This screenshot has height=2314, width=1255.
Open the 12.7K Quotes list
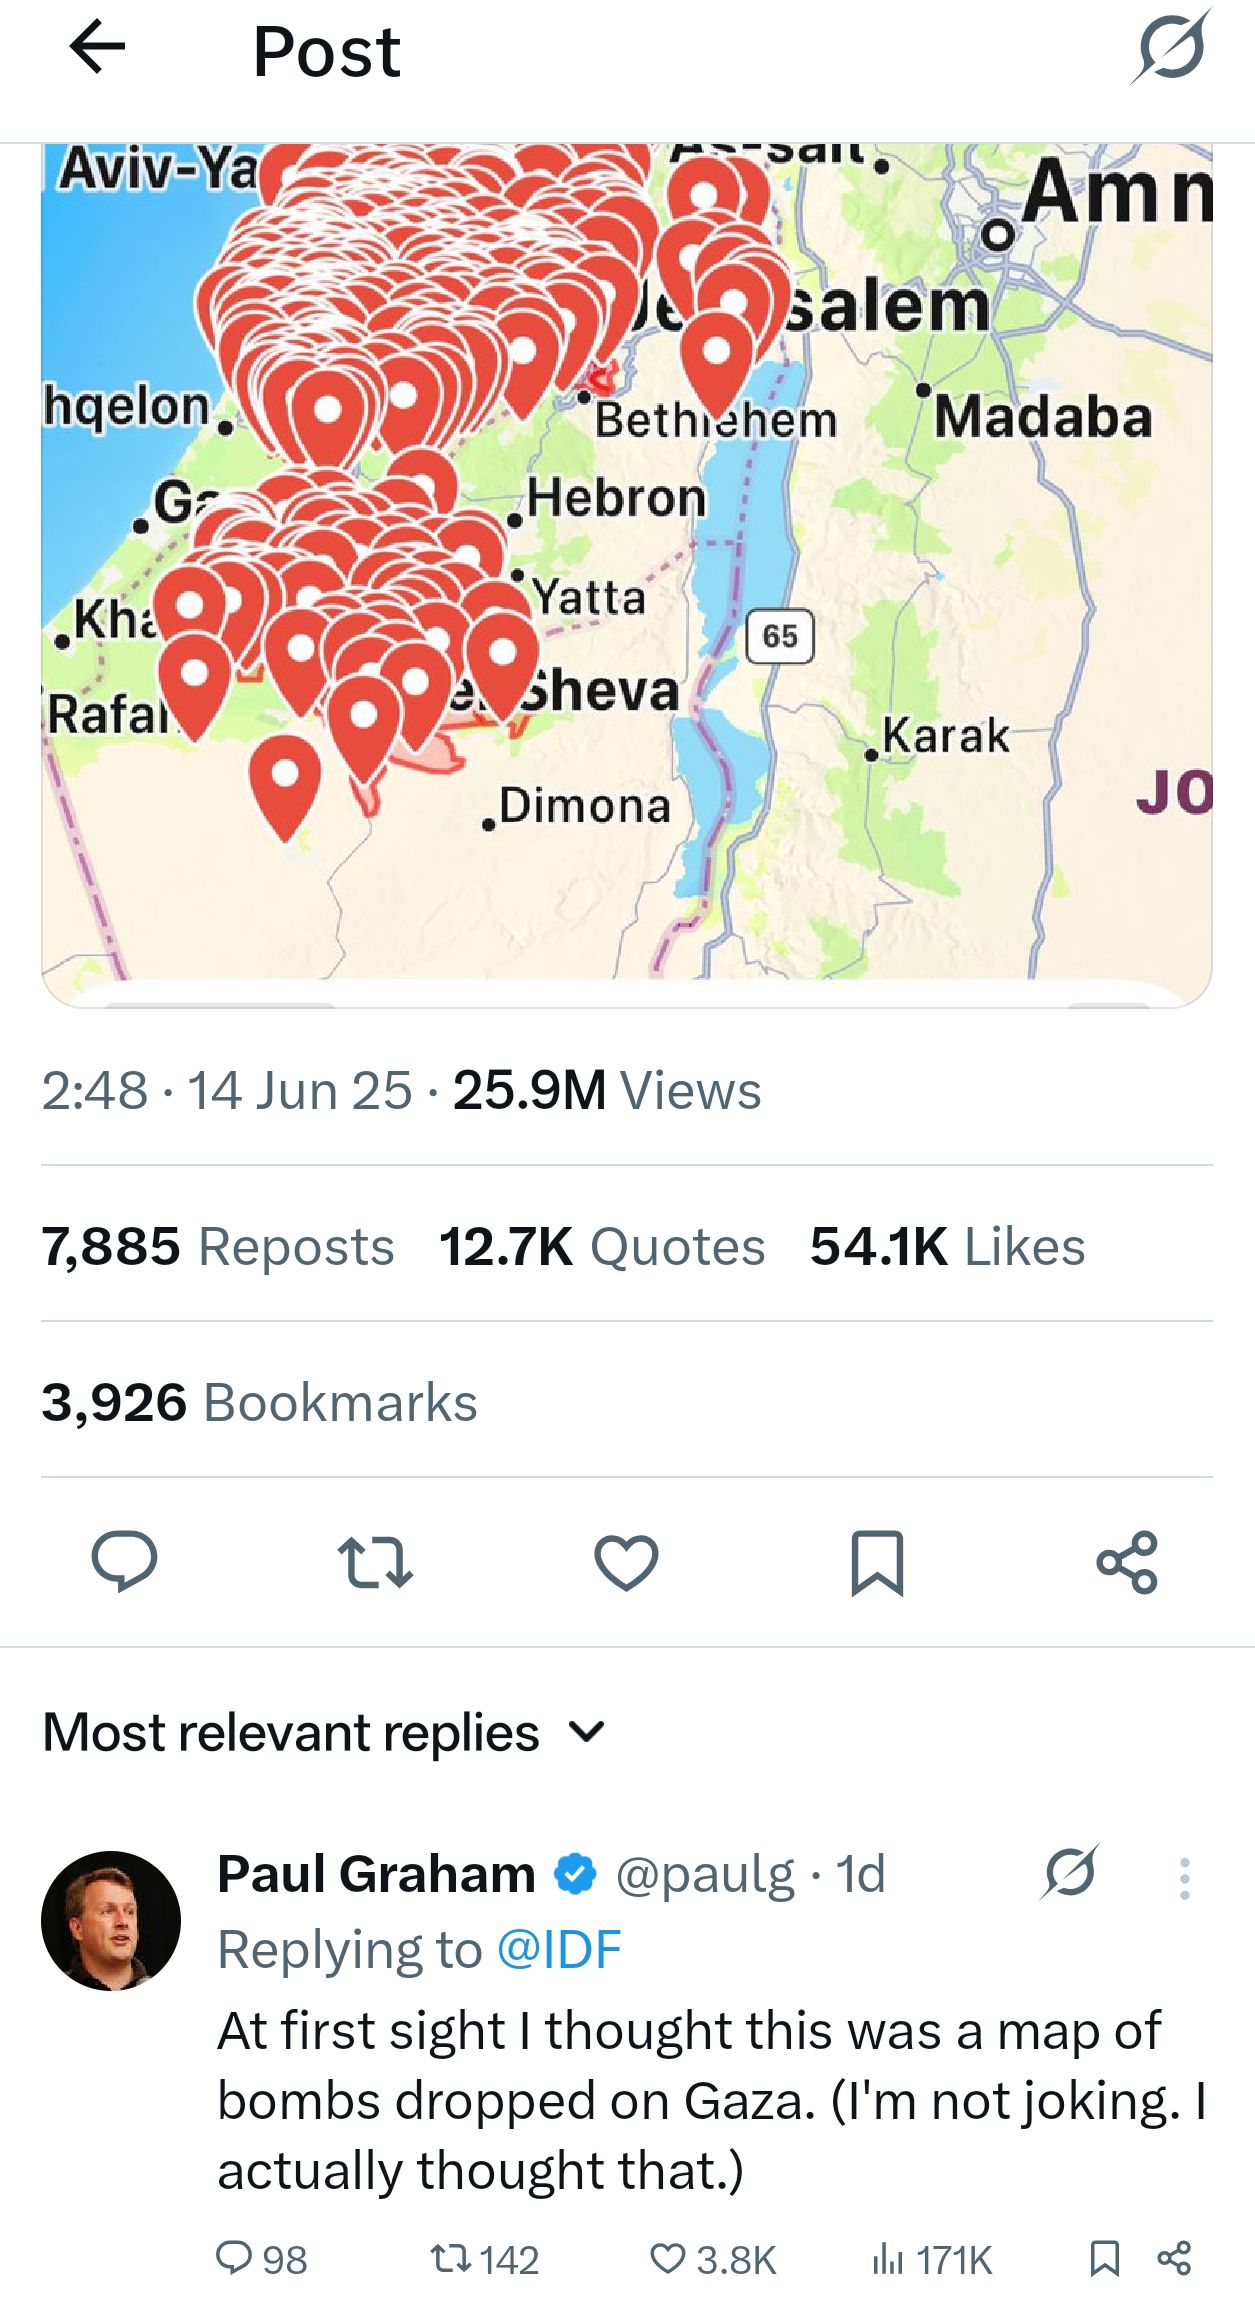[x=602, y=1247]
